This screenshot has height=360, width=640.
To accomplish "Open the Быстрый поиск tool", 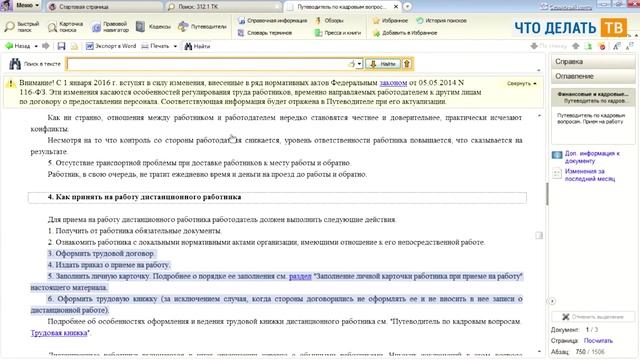I will point(22,27).
